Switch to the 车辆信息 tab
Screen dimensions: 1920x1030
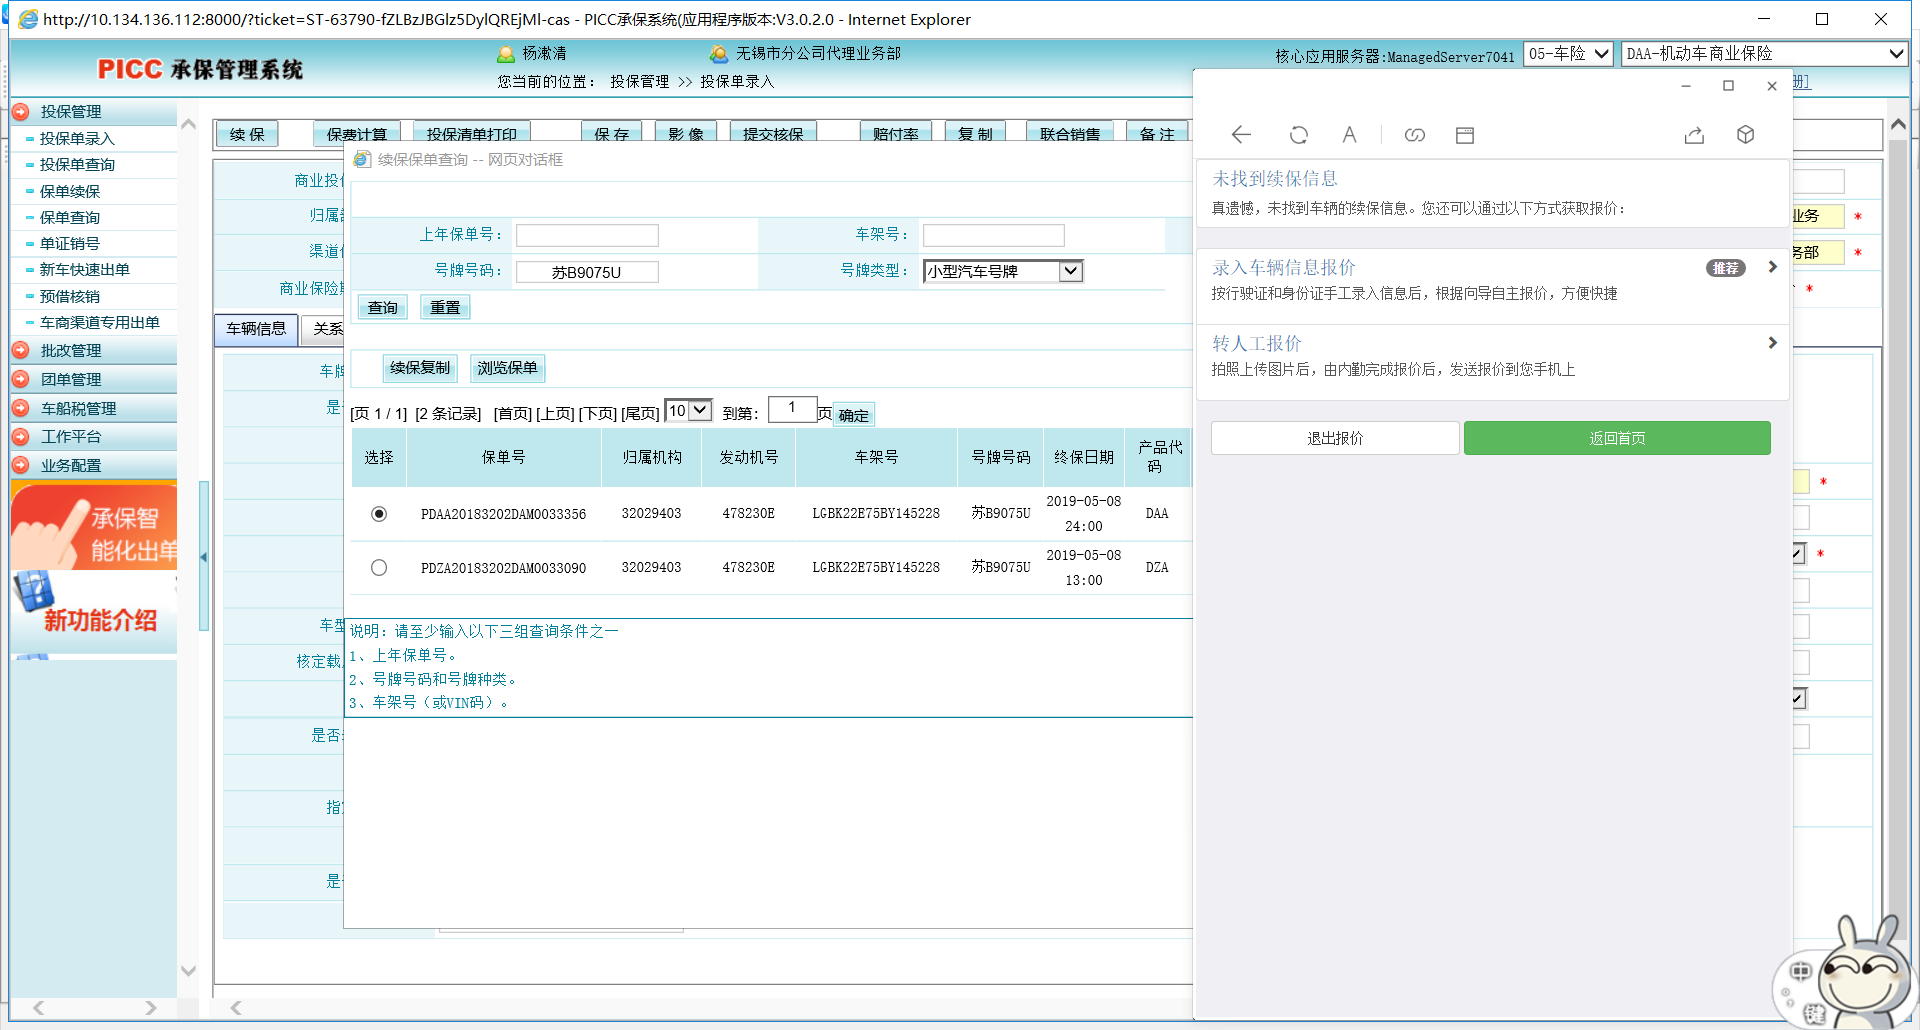click(256, 329)
